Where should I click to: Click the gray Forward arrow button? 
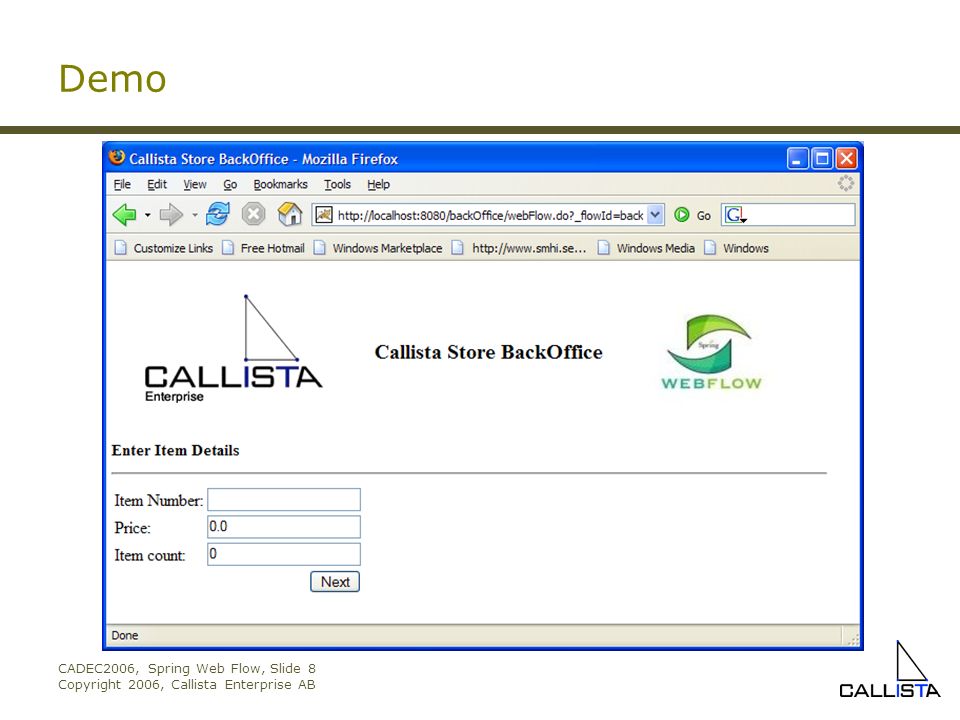coord(171,215)
